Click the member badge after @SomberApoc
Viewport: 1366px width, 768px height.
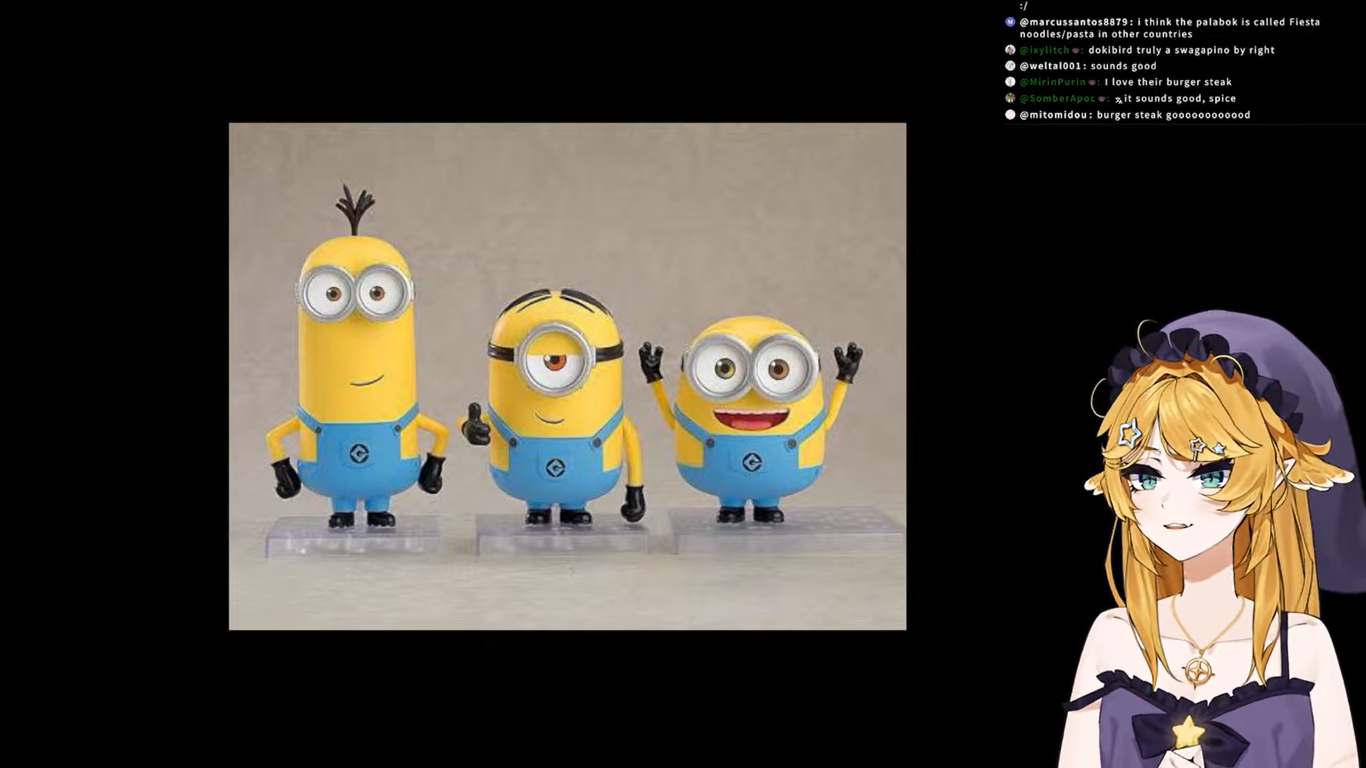(x=1103, y=99)
